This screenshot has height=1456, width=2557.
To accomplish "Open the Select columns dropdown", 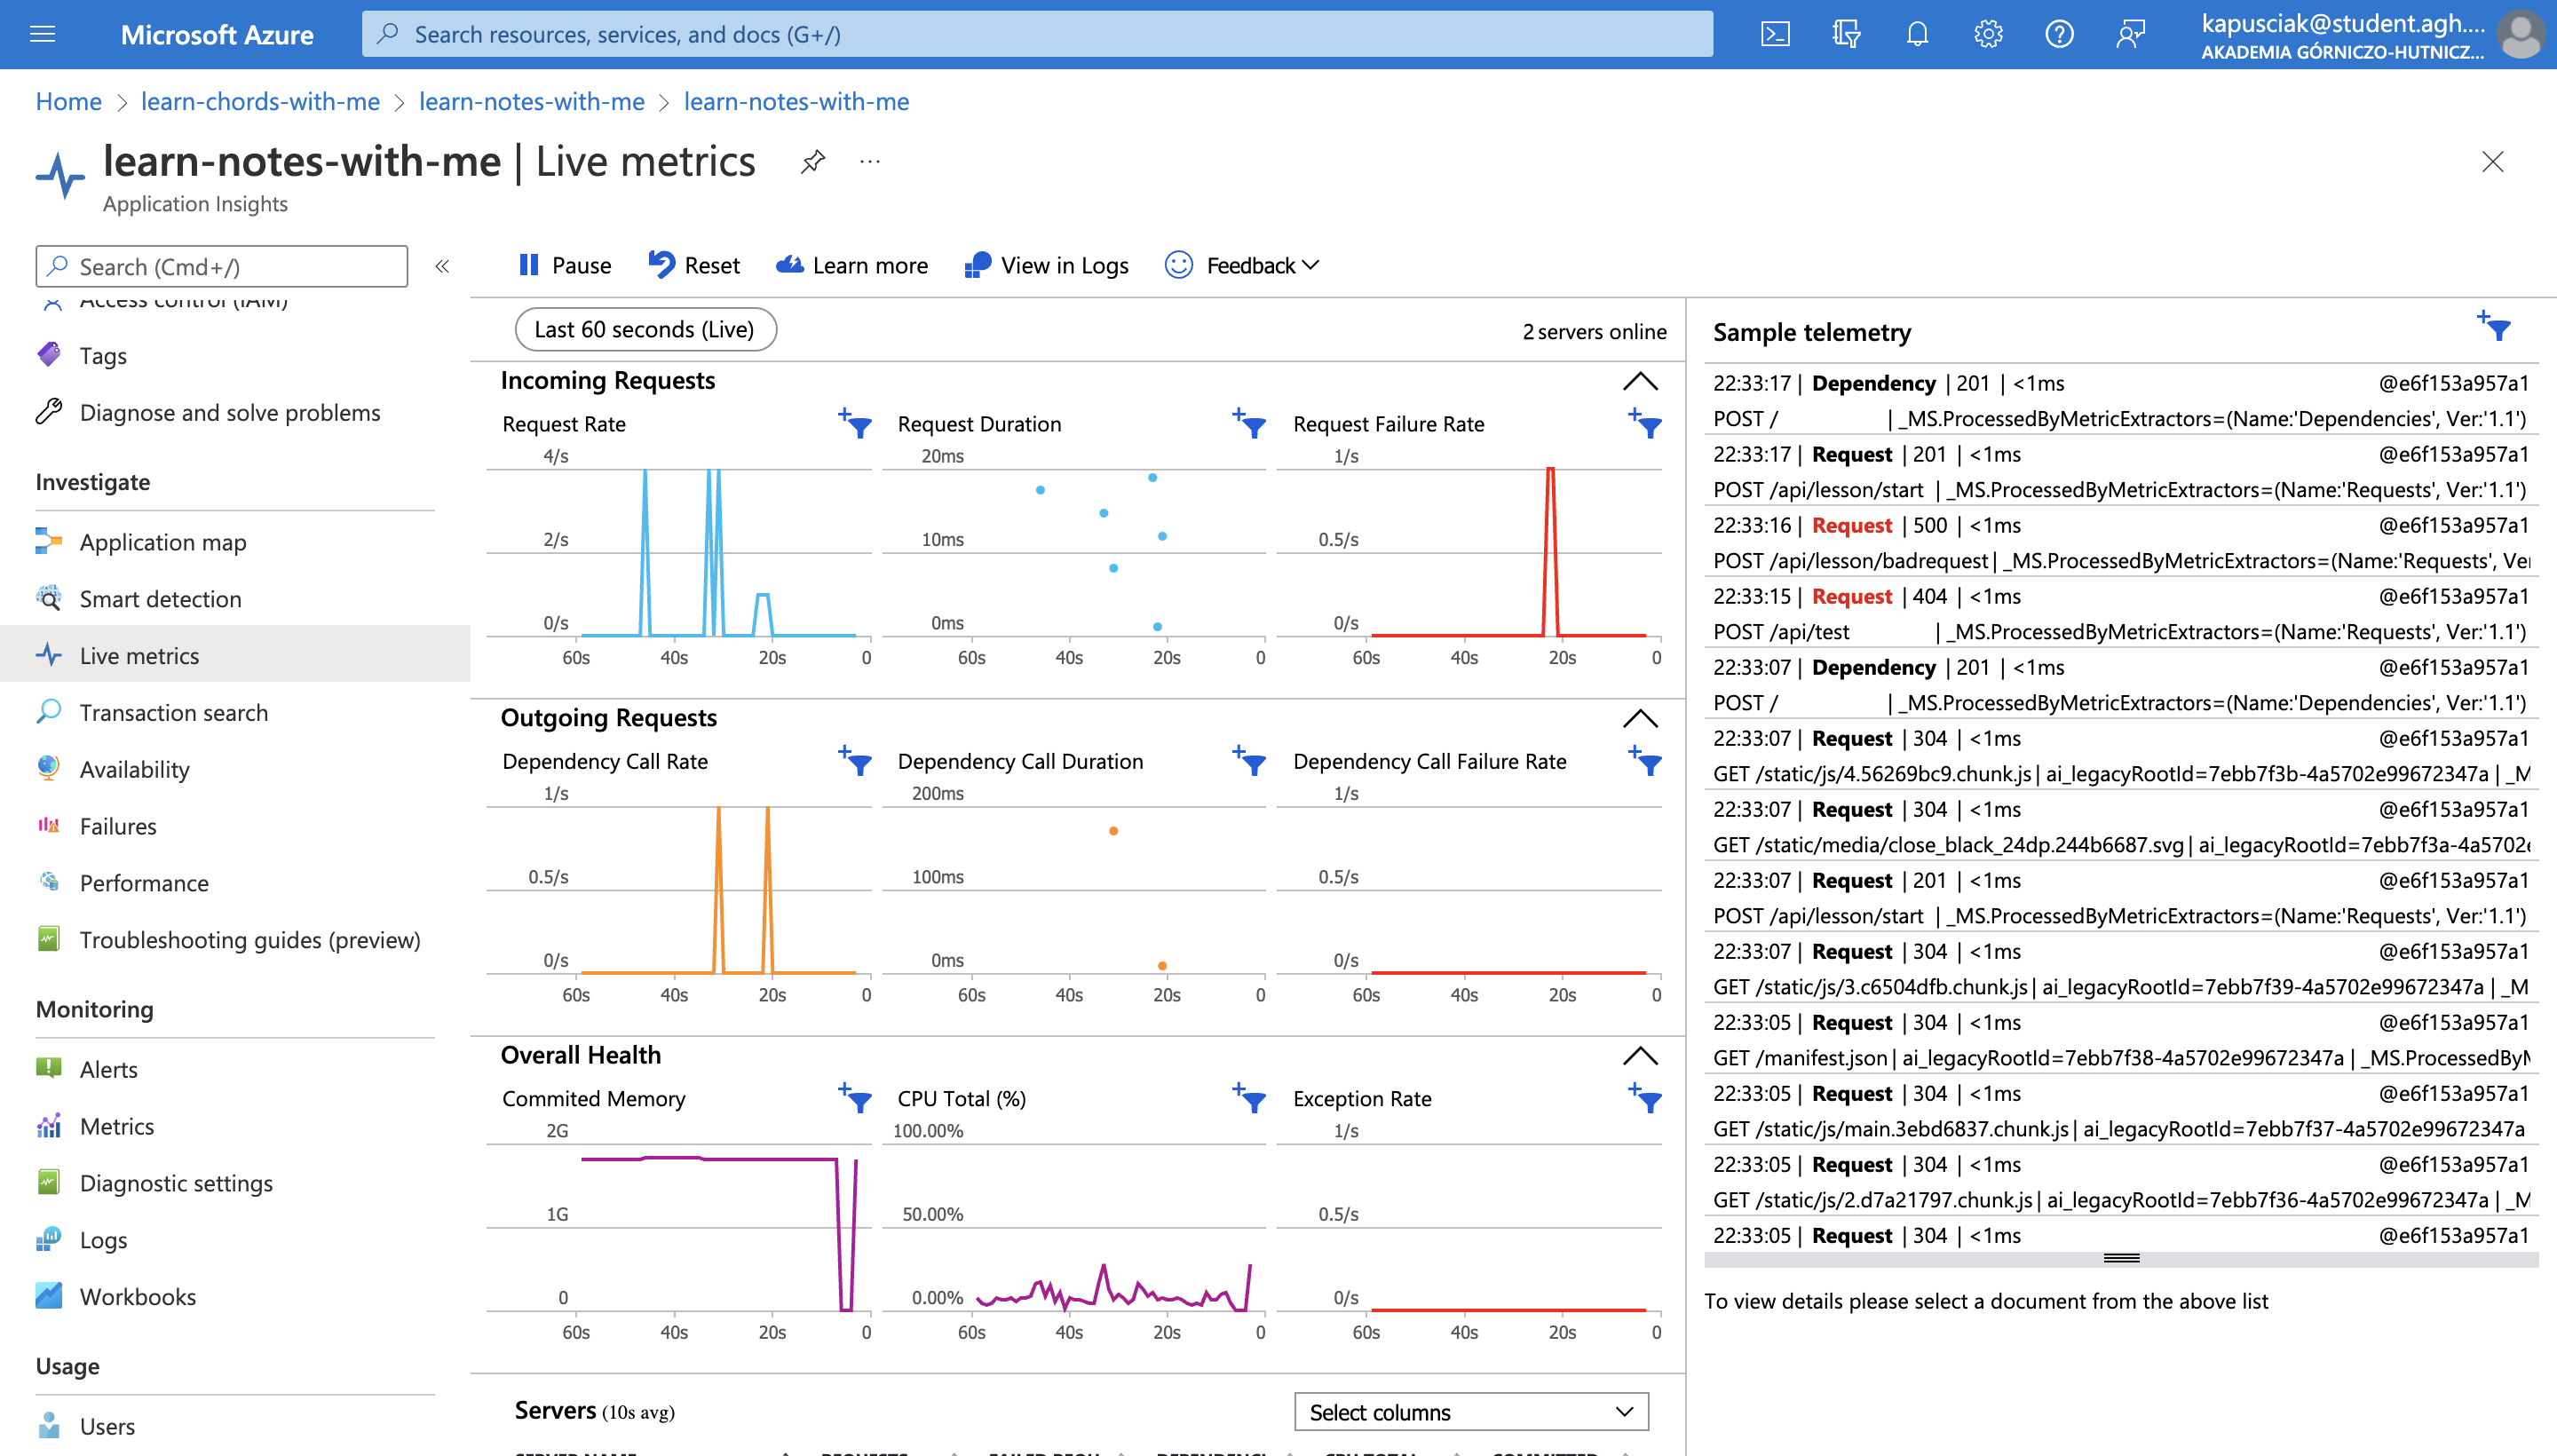I will [1470, 1411].
